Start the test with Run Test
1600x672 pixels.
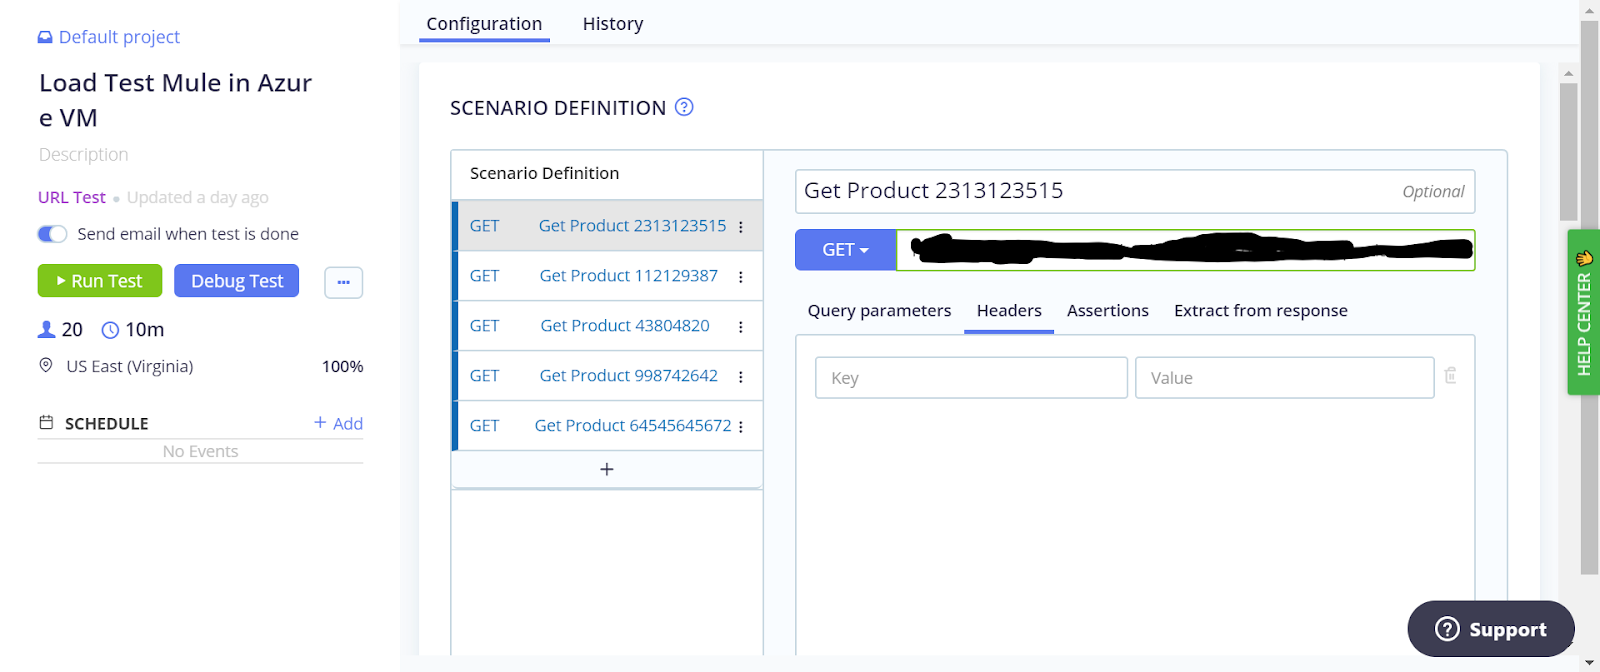(100, 281)
